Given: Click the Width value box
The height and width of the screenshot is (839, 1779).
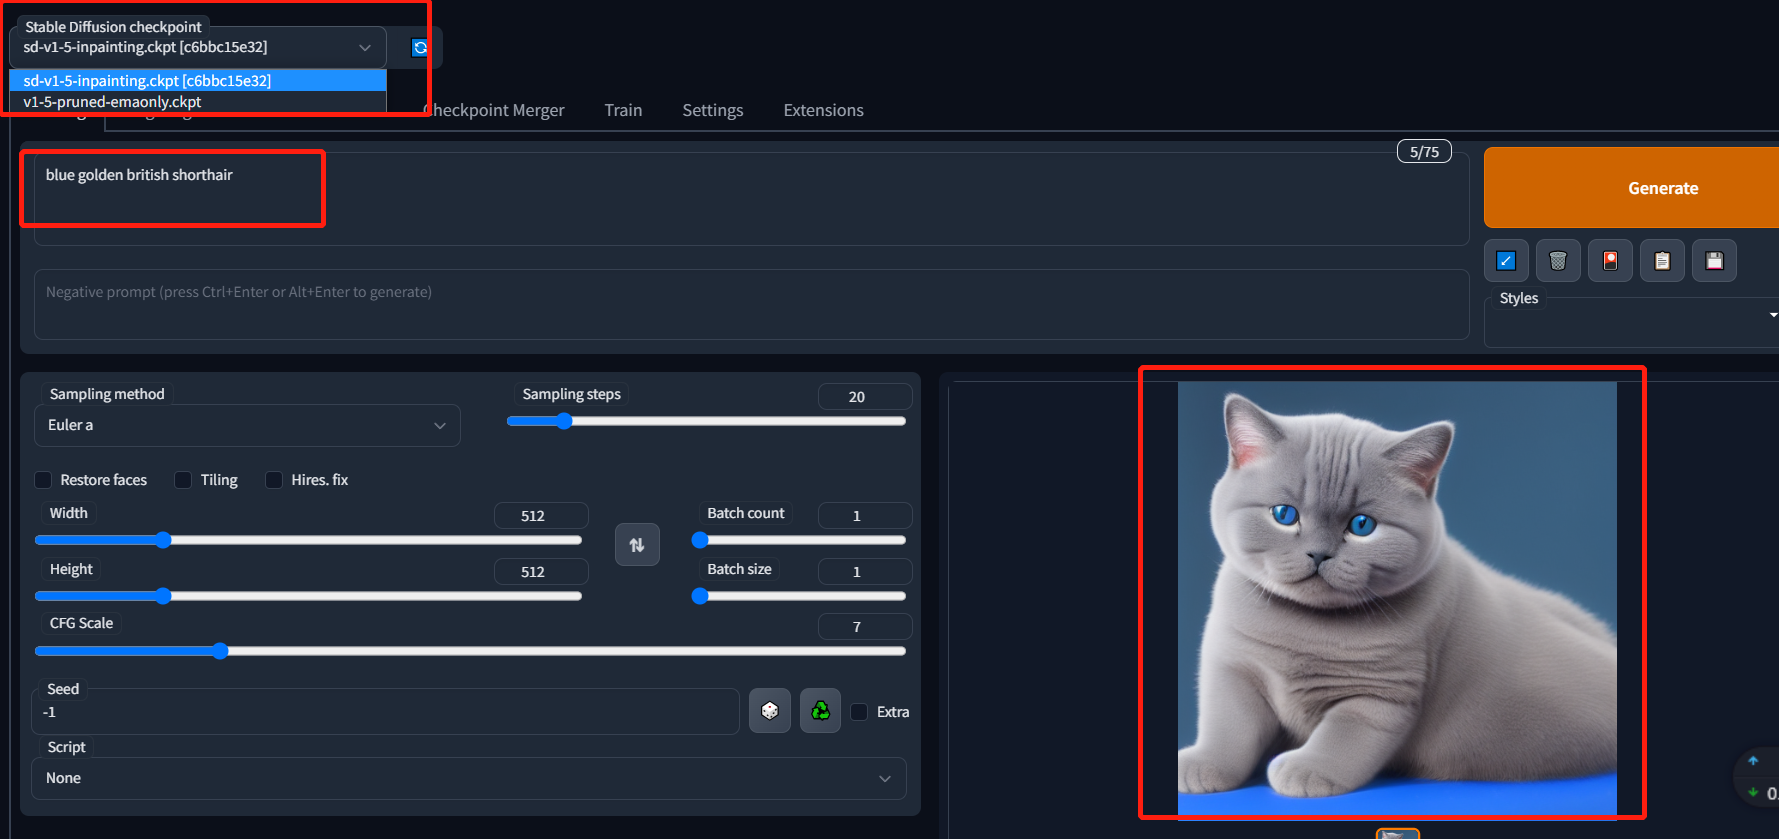Looking at the screenshot, I should point(541,516).
